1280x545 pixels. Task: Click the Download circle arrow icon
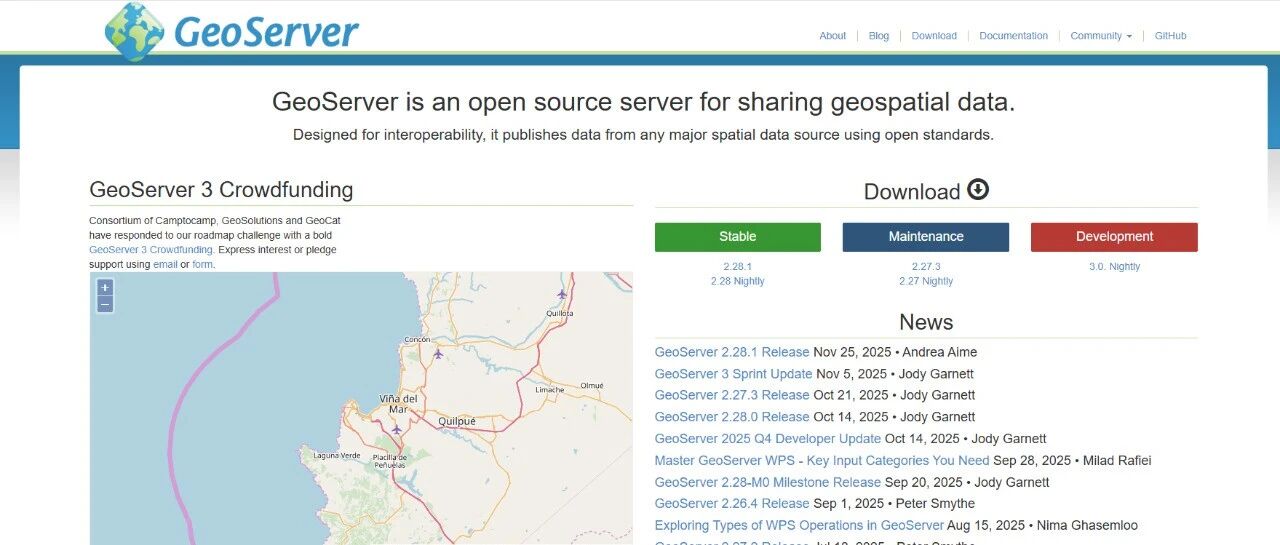tap(978, 189)
